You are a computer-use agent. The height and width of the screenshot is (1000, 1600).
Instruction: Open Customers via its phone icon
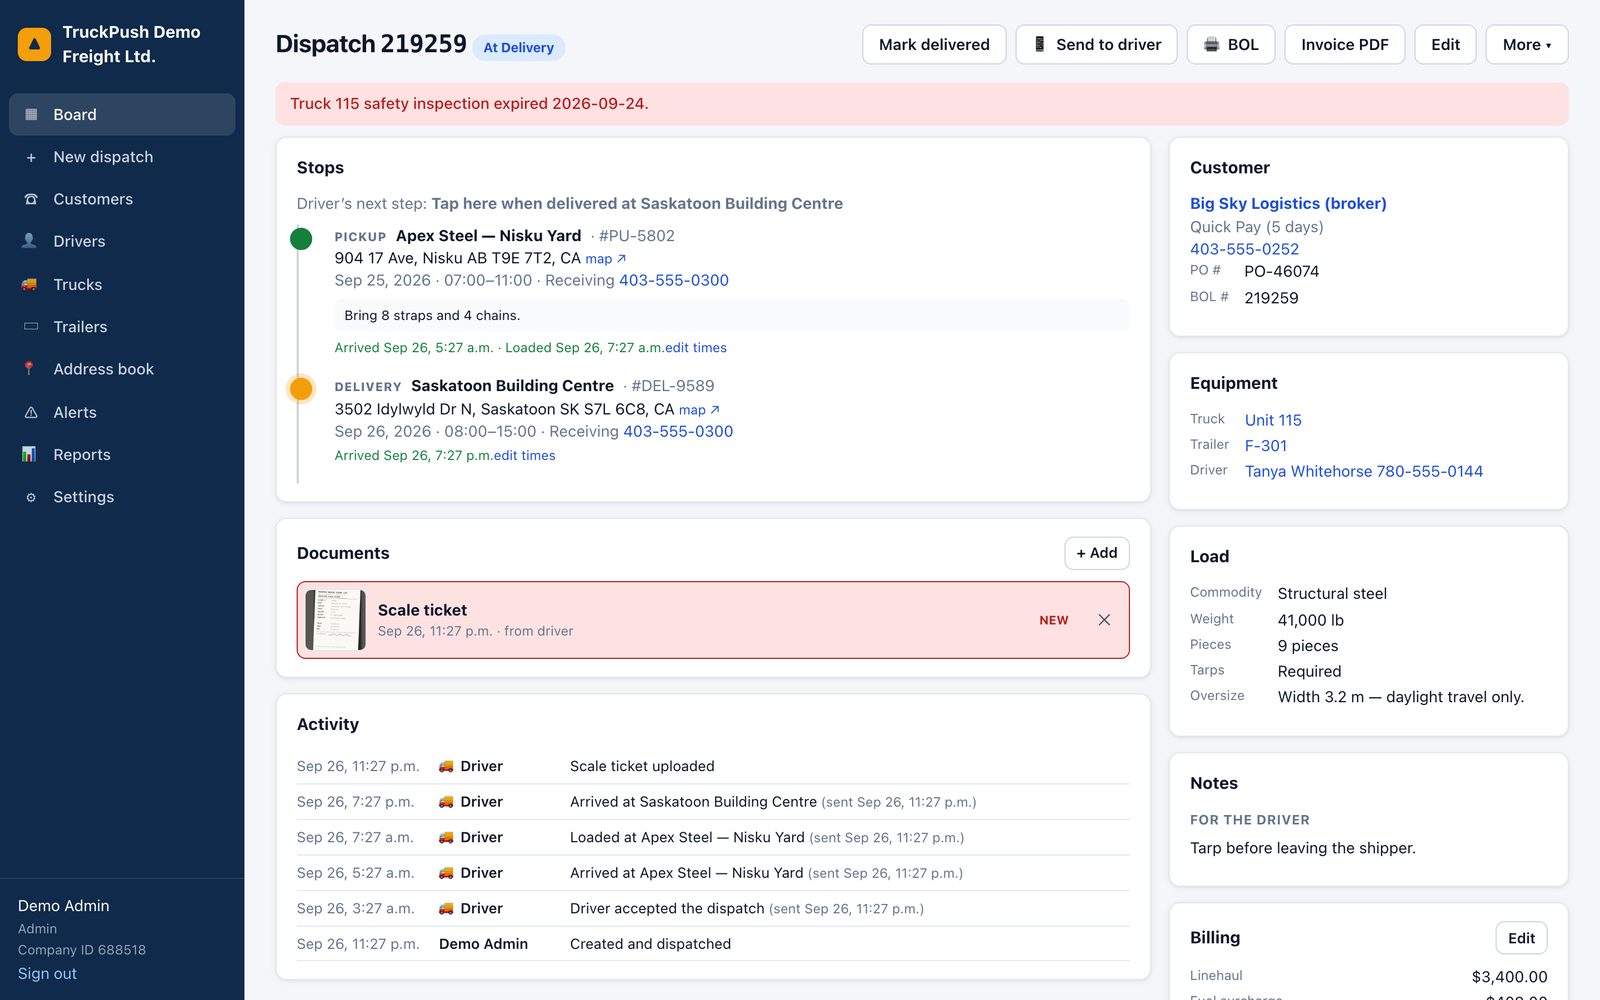click(31, 199)
